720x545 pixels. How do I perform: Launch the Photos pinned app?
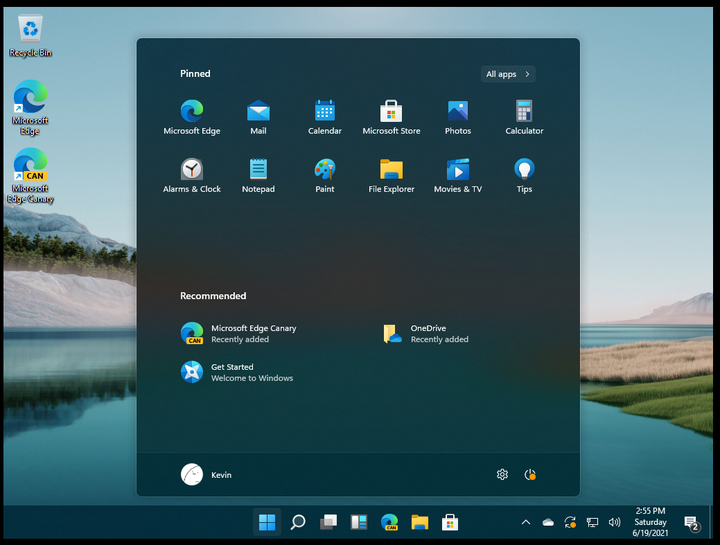458,117
